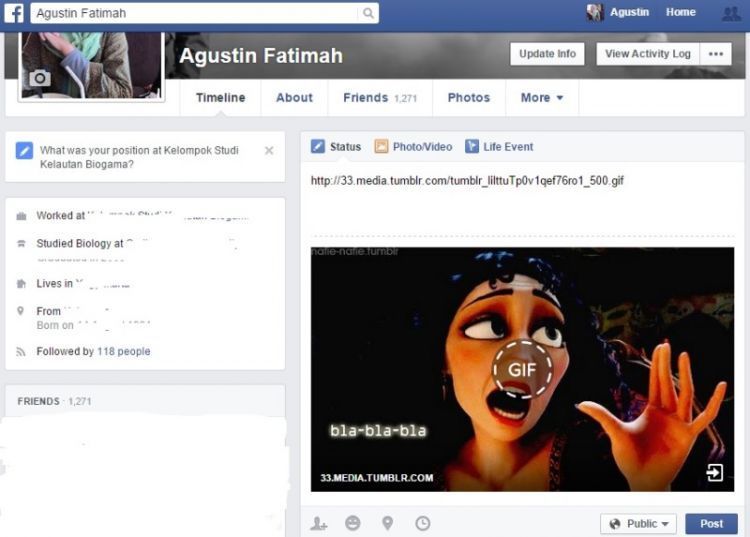Click the search field containing Agustin Fatimah
Viewport: 750px width, 537px height.
tap(196, 13)
